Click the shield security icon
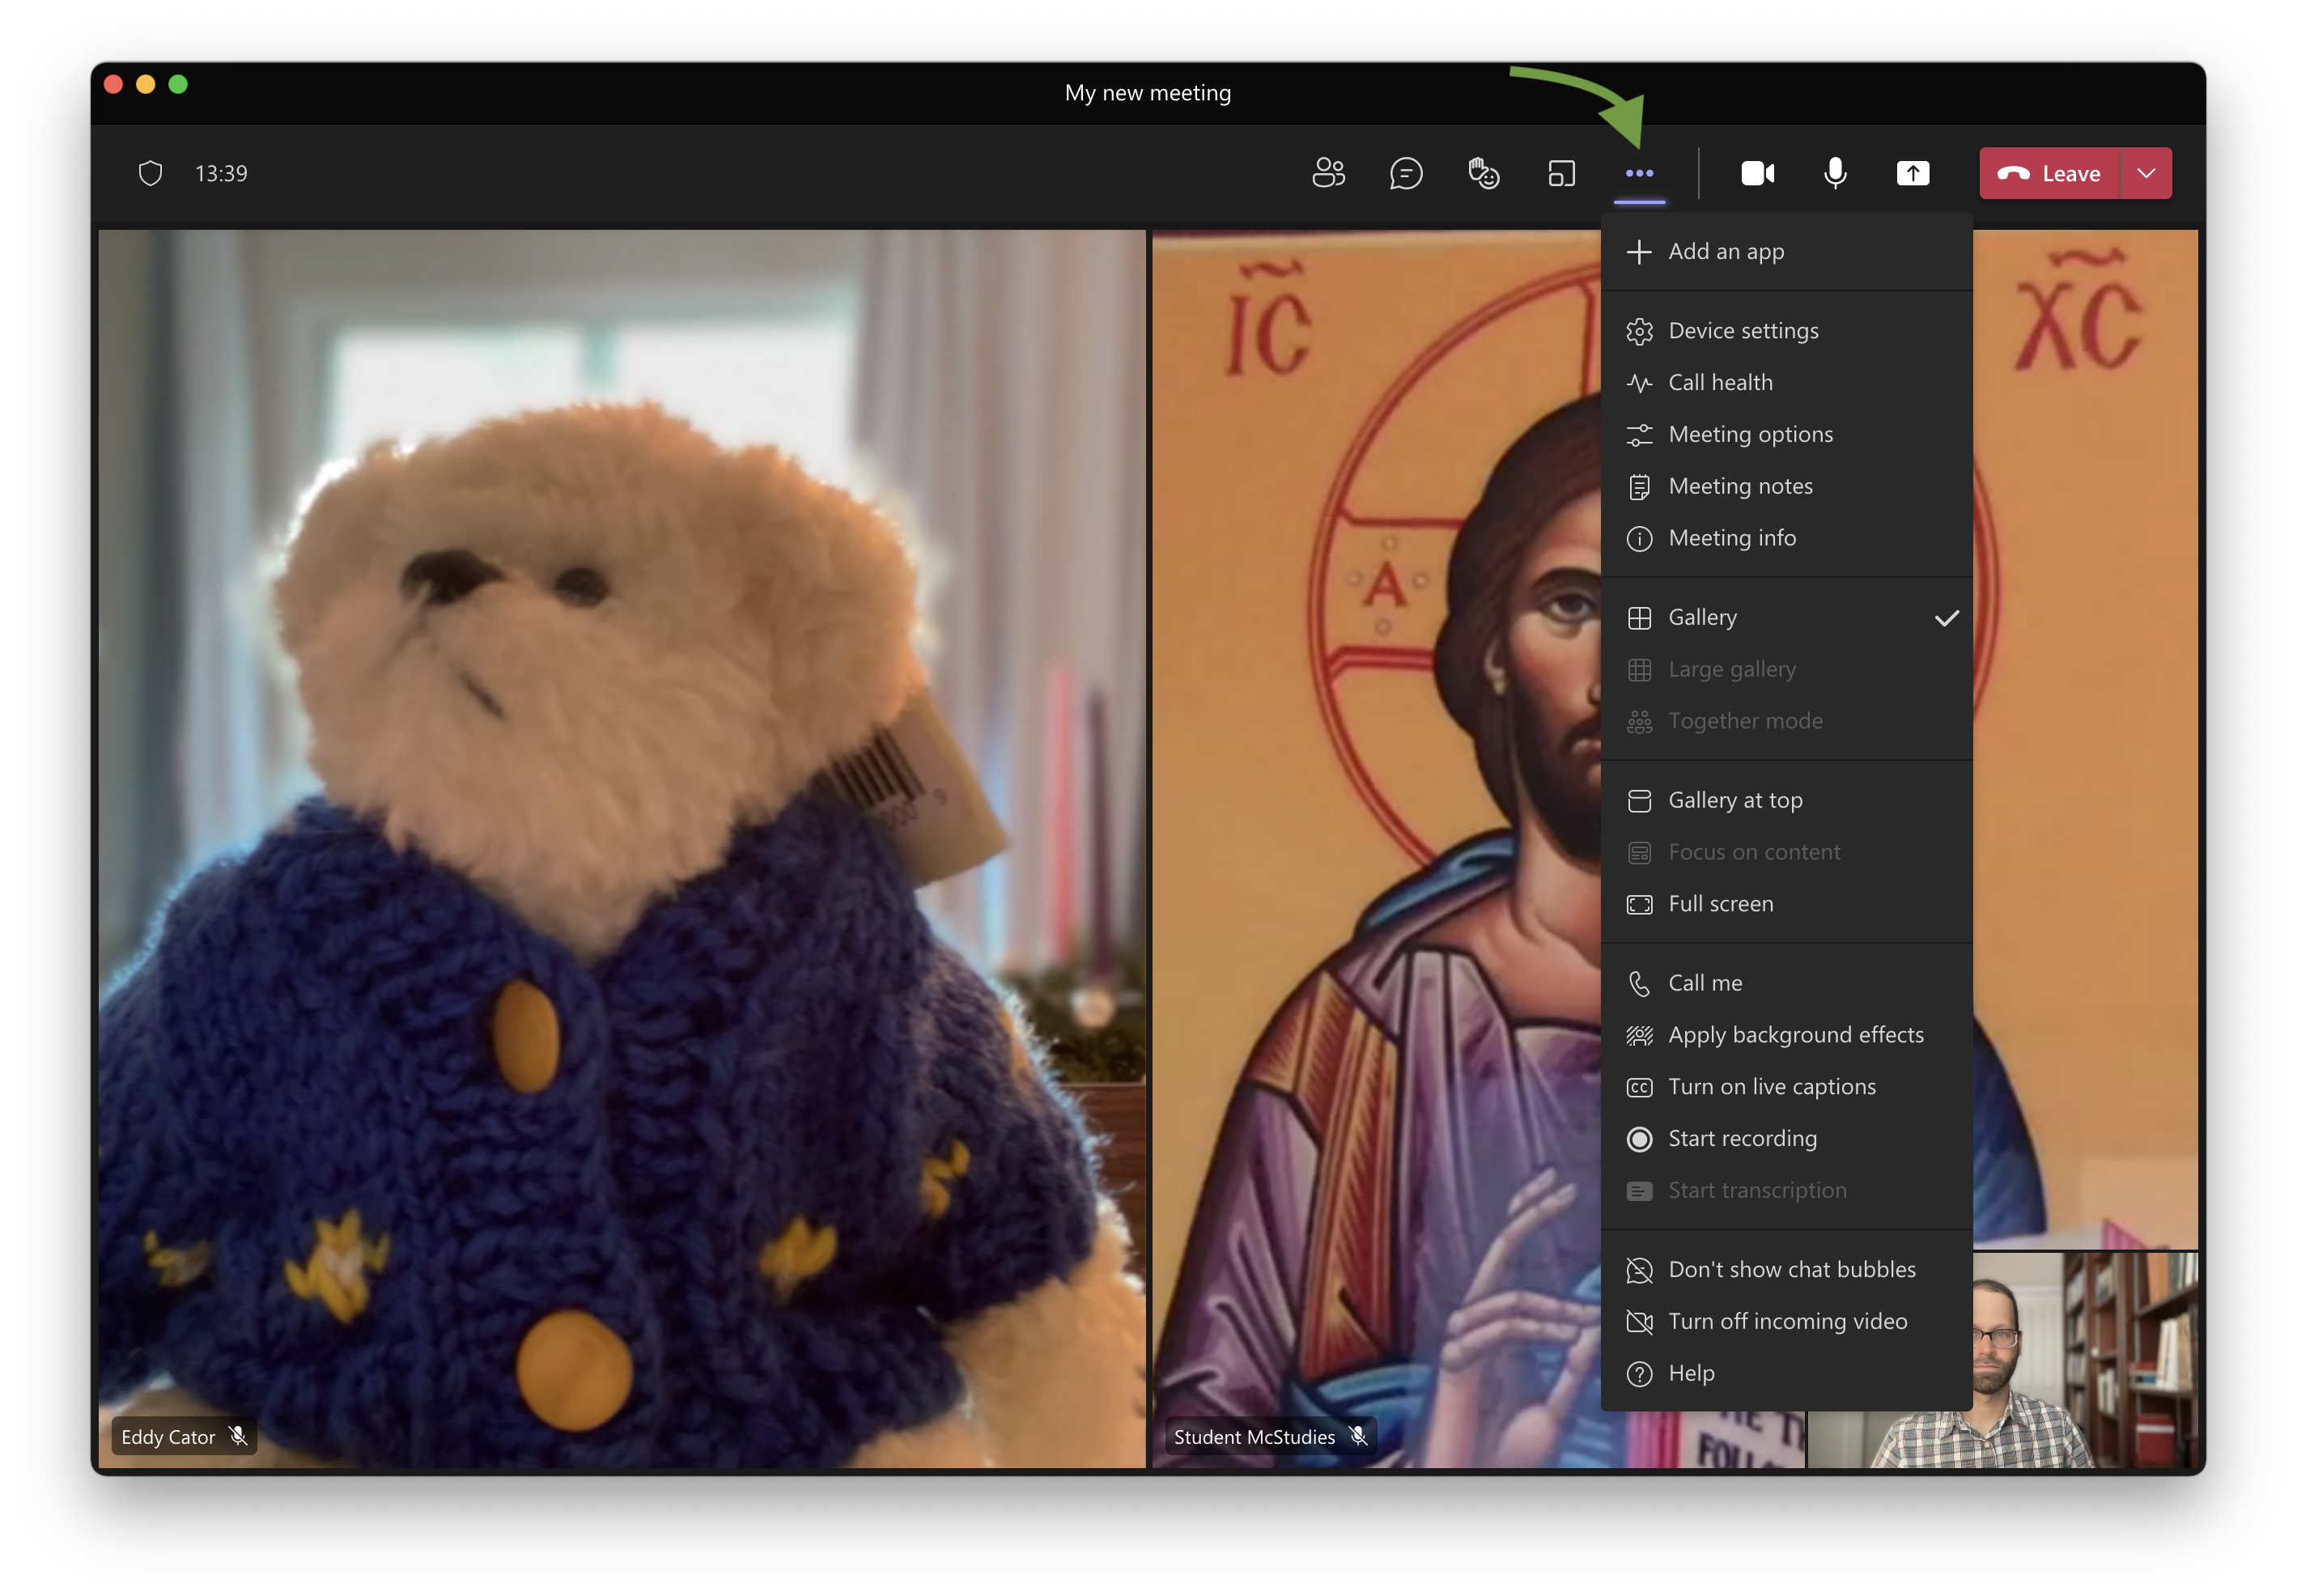The image size is (2297, 1596). (x=150, y=173)
